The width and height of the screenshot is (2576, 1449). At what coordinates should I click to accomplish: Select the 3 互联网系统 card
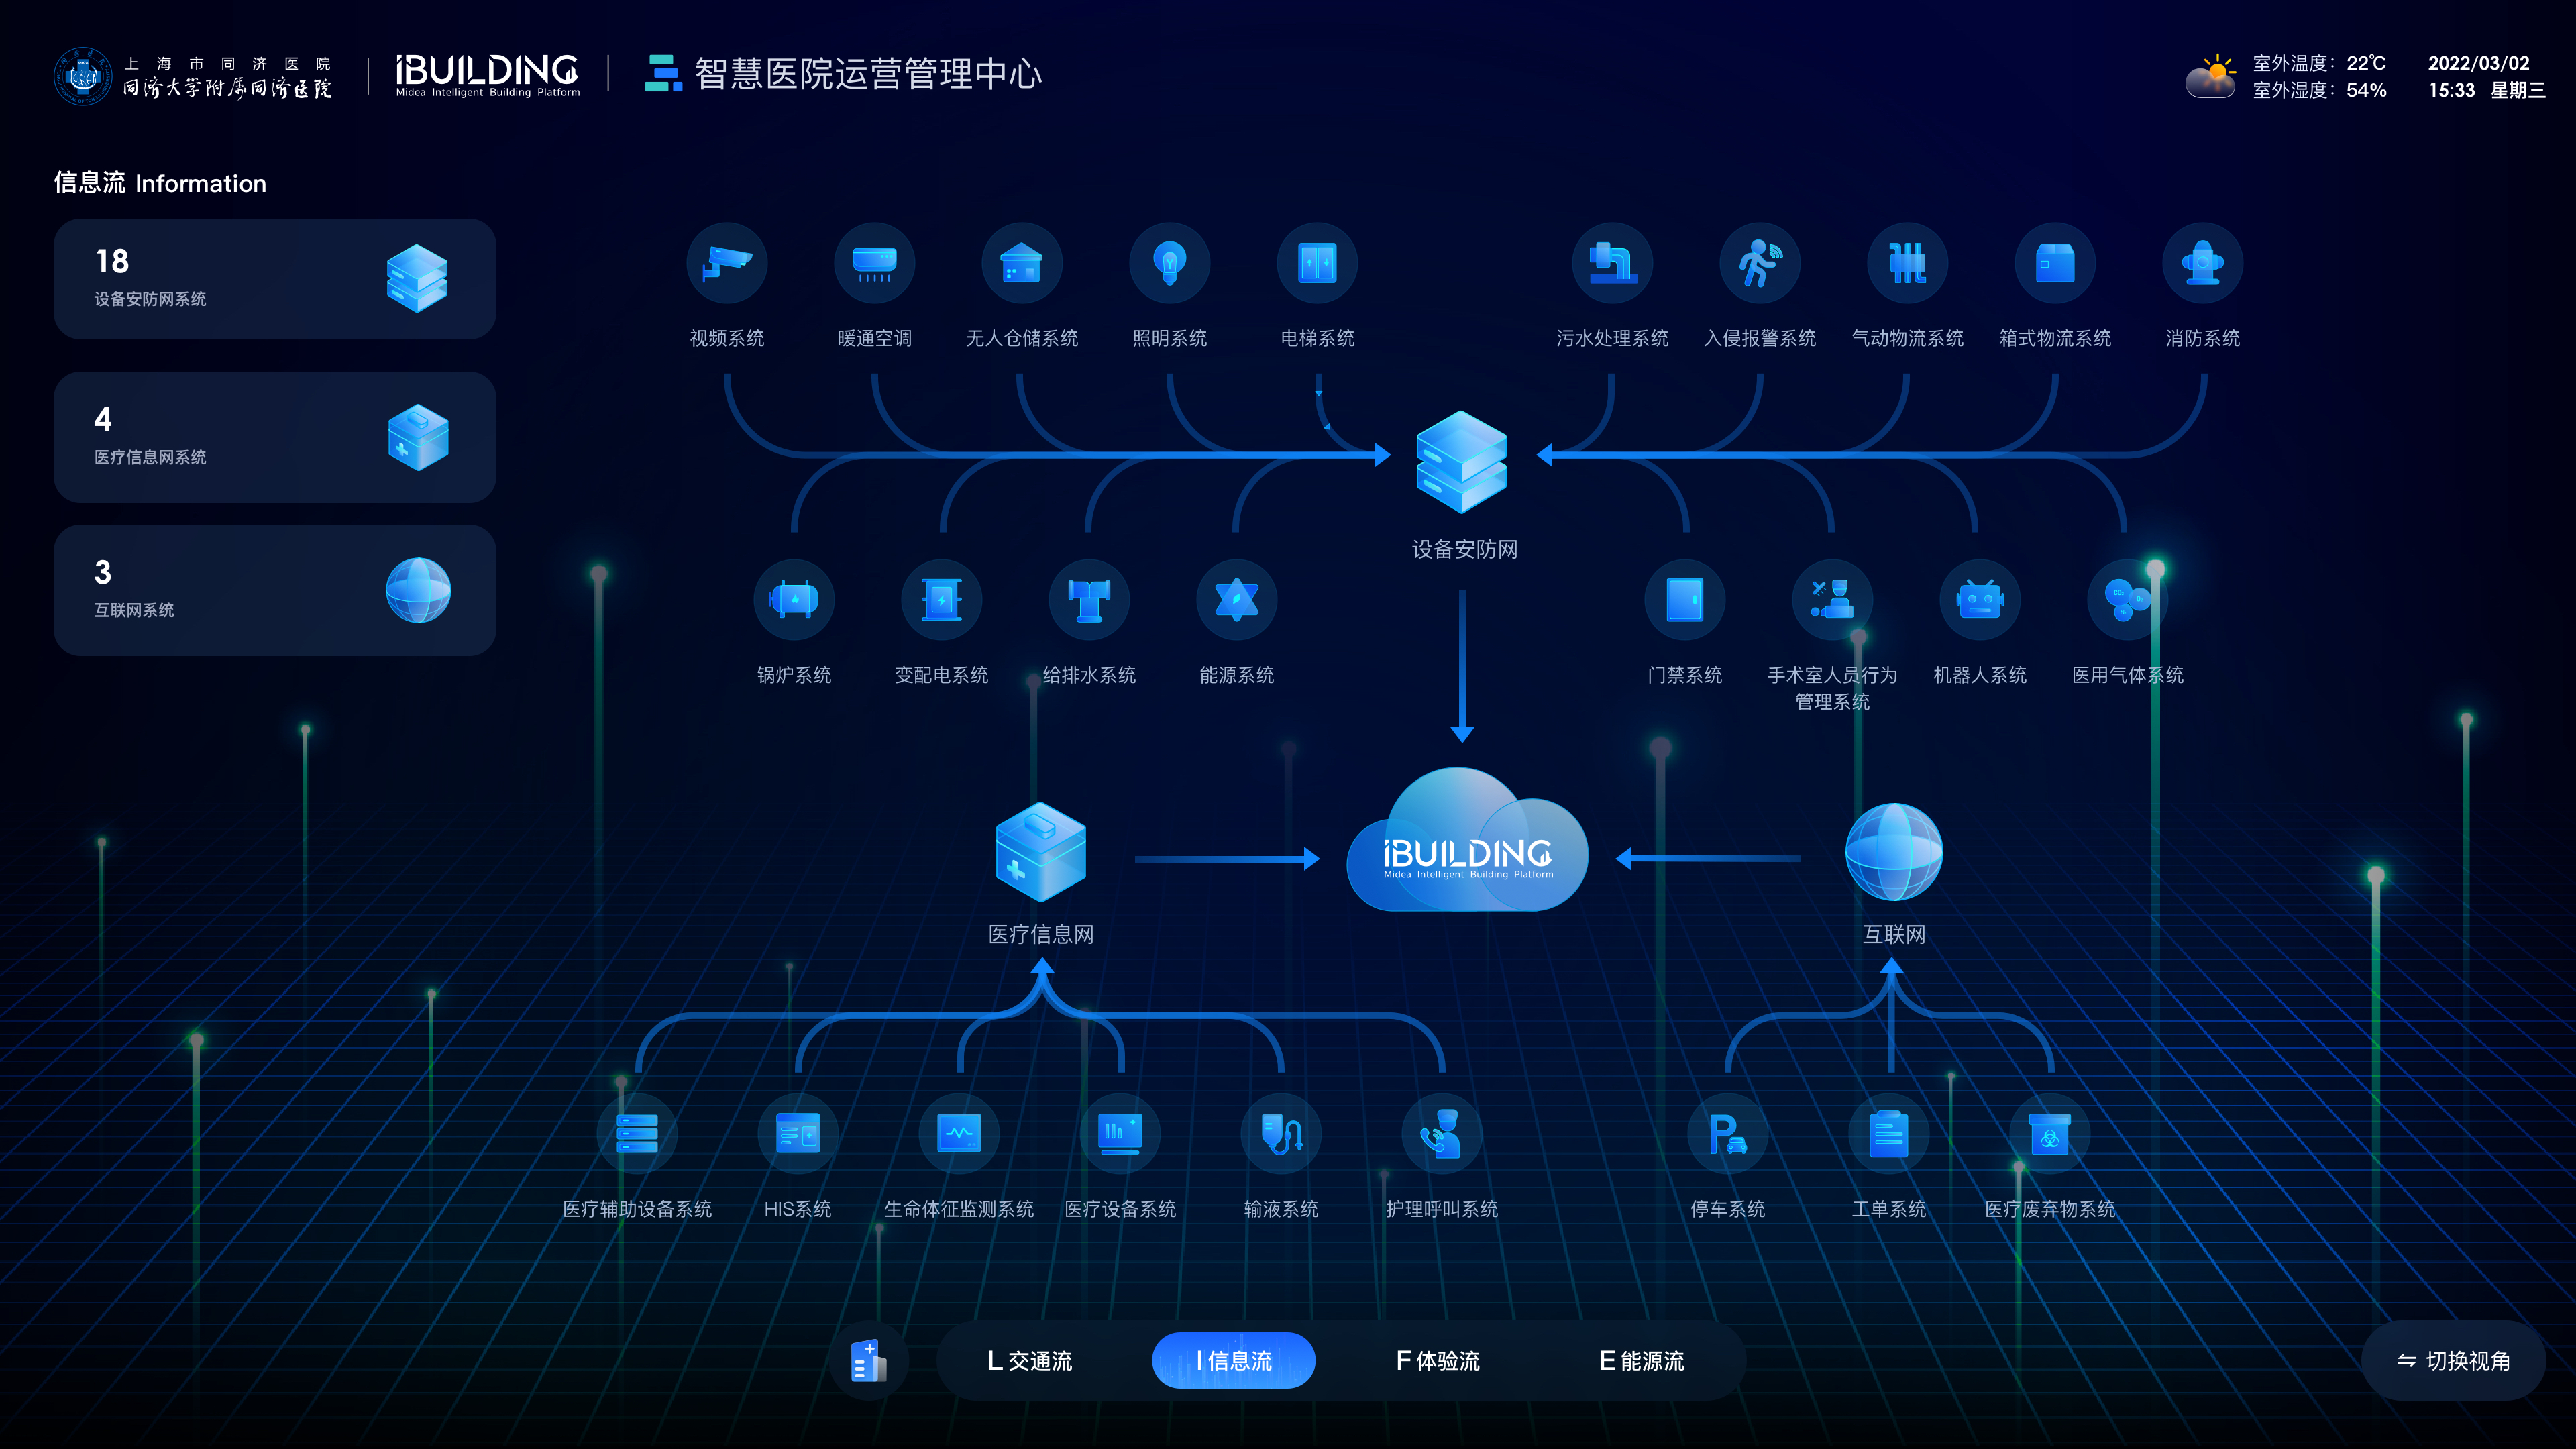tap(275, 590)
